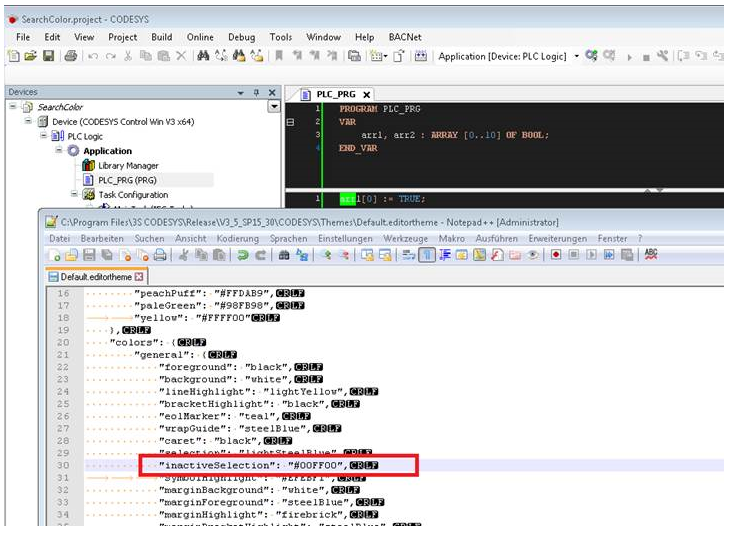
Task: Collapse the VAR block fold marker
Action: (x=290, y=121)
